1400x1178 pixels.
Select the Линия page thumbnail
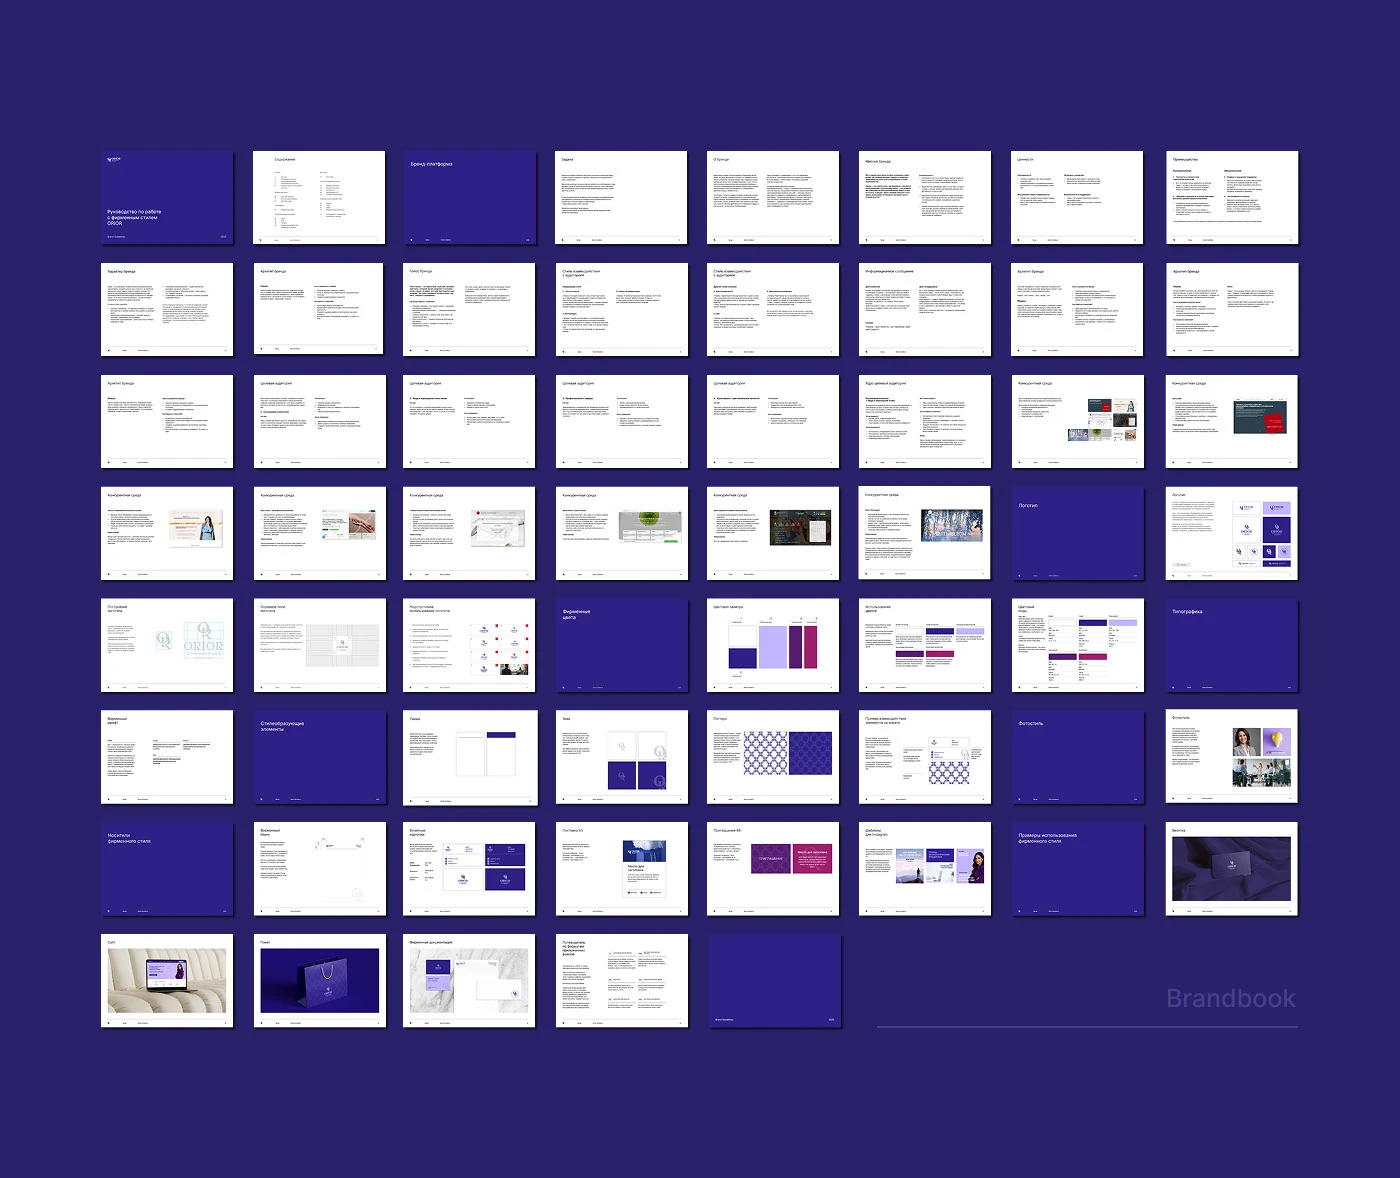coord(471,757)
